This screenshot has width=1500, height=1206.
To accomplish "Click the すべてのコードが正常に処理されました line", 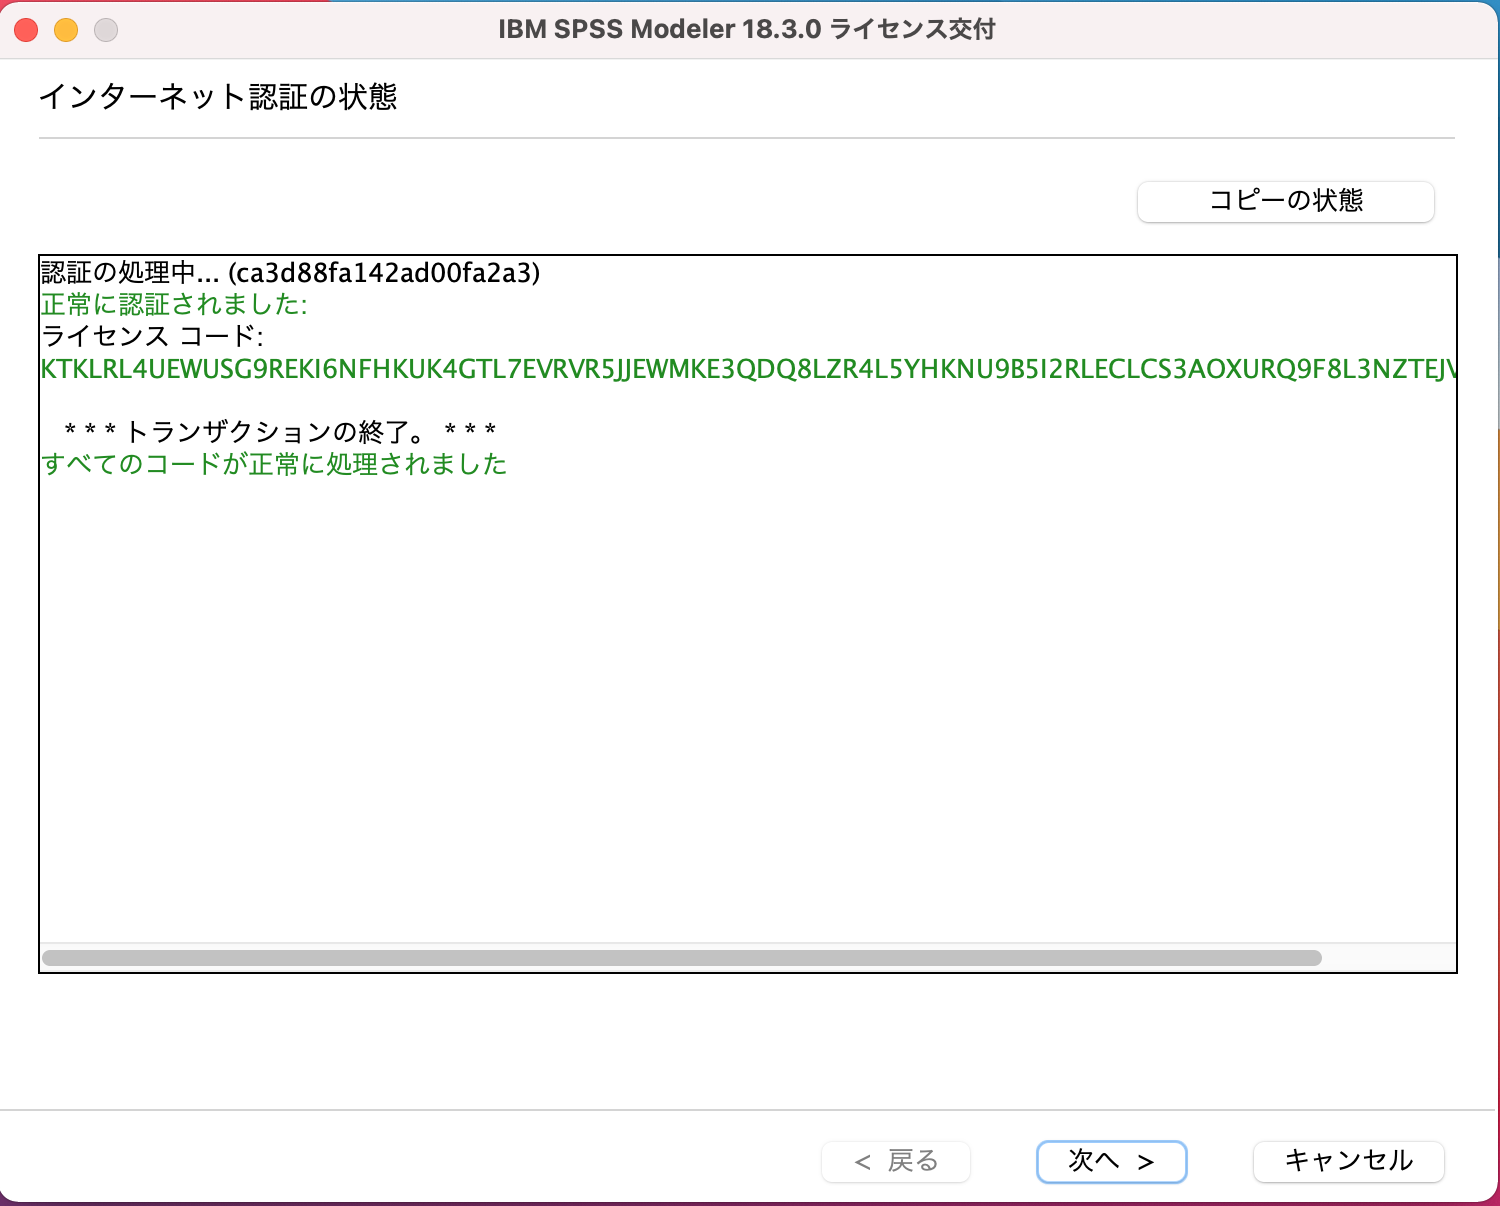I will pyautogui.click(x=275, y=464).
